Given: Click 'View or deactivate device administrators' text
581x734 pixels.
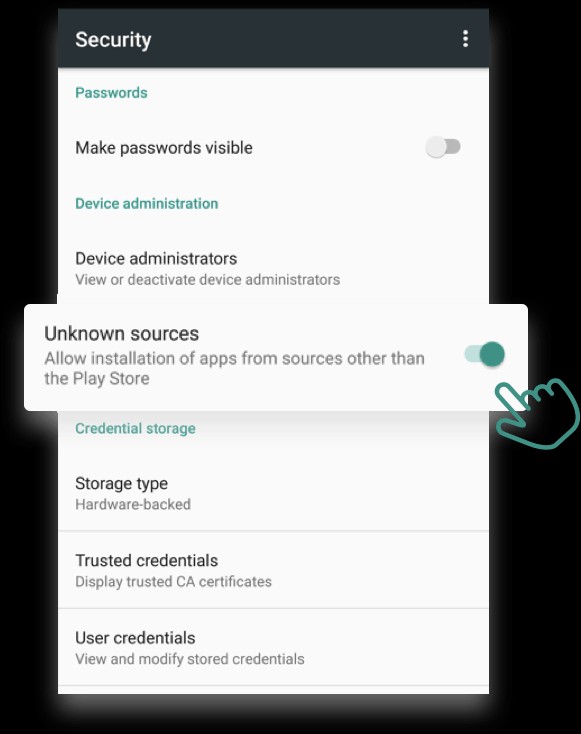Looking at the screenshot, I should 207,279.
